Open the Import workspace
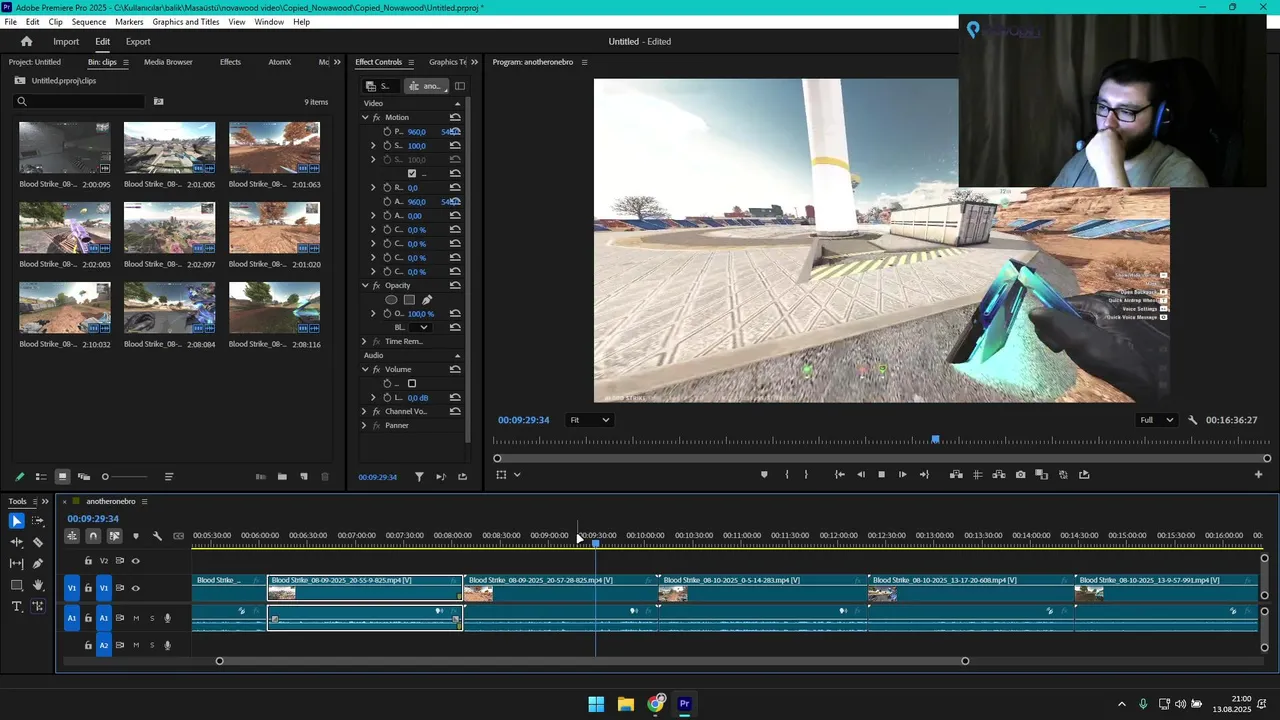 pos(66,42)
